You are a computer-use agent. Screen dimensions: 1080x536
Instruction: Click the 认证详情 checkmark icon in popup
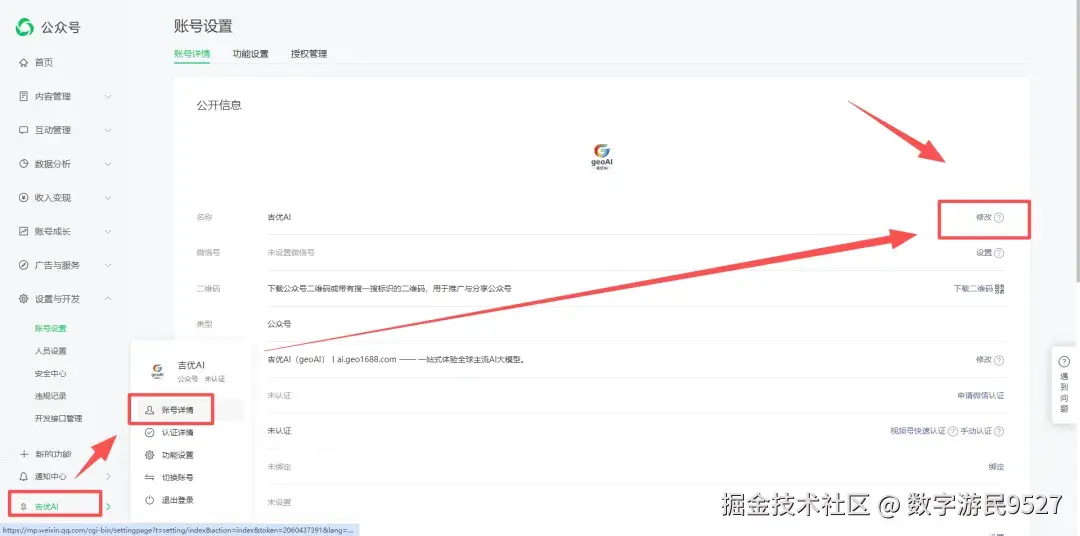coord(149,433)
